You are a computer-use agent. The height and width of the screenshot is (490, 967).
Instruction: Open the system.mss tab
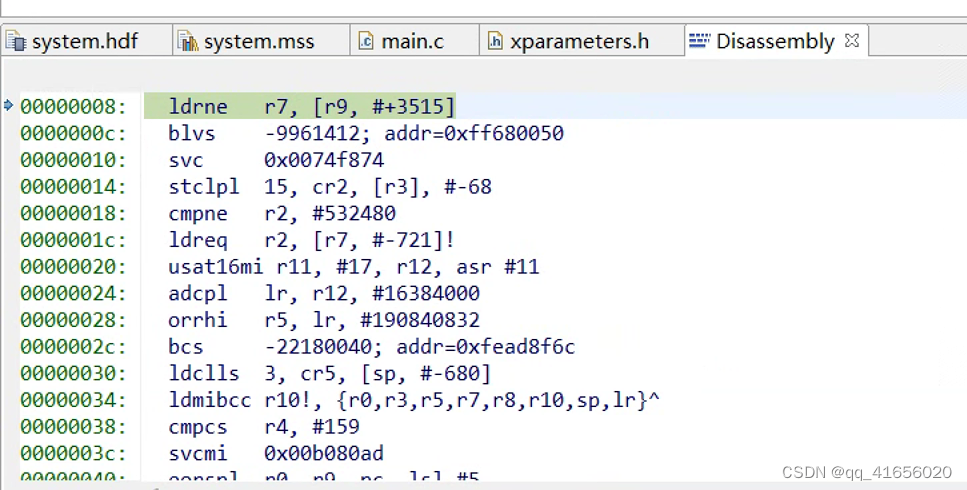(259, 41)
